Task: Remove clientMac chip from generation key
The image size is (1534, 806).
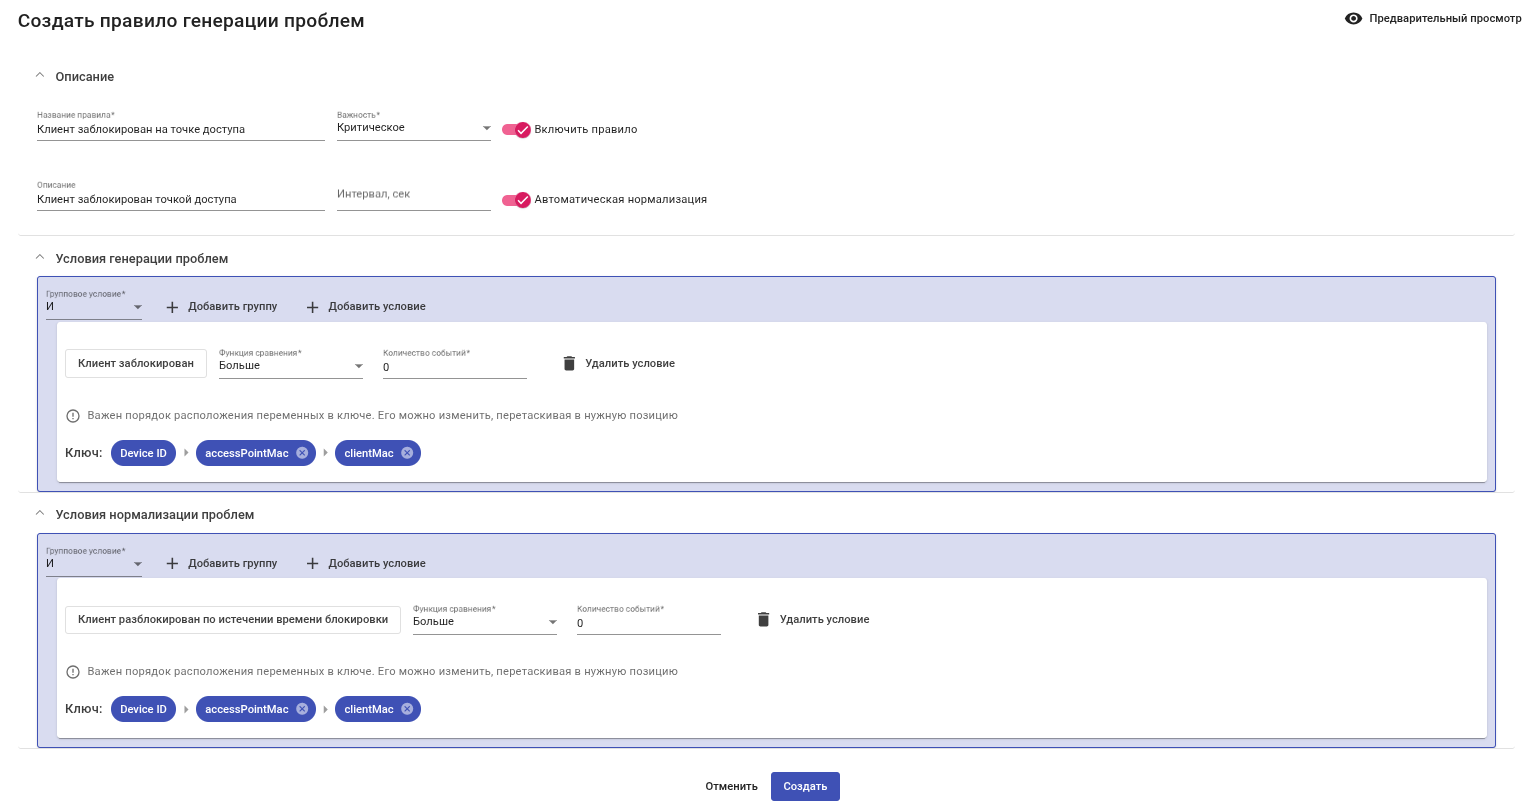Action: tap(407, 453)
